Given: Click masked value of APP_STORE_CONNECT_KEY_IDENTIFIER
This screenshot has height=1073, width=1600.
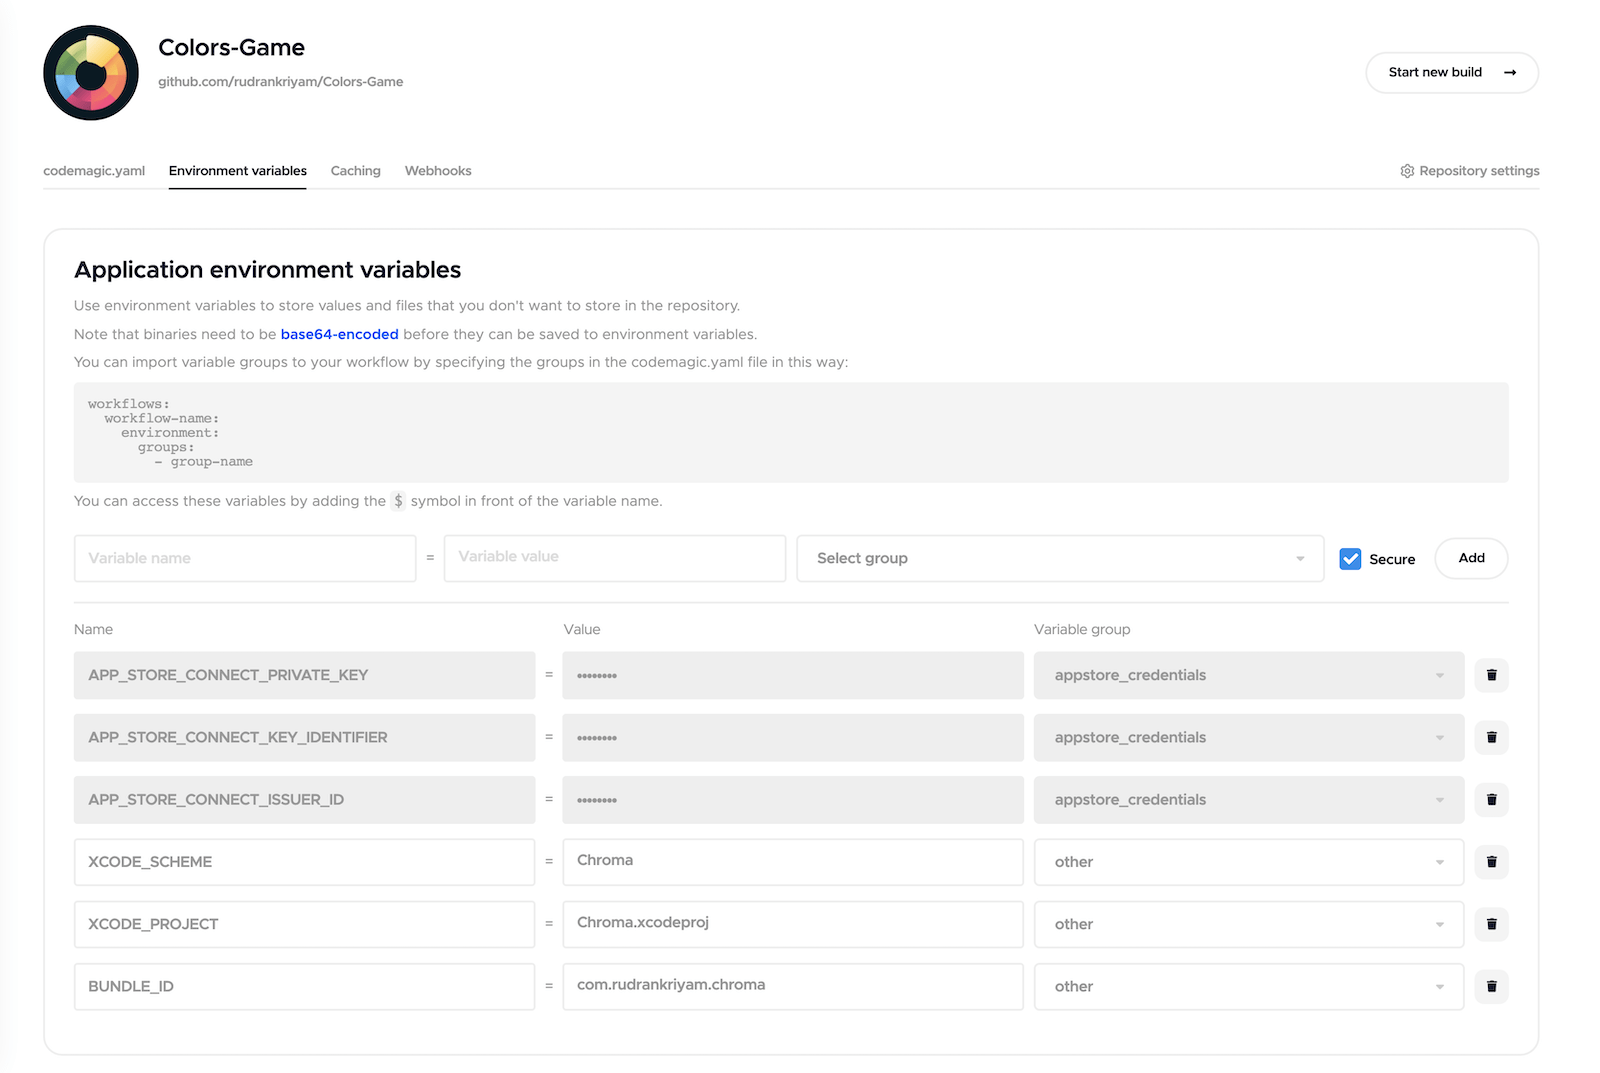Looking at the screenshot, I should point(793,737).
